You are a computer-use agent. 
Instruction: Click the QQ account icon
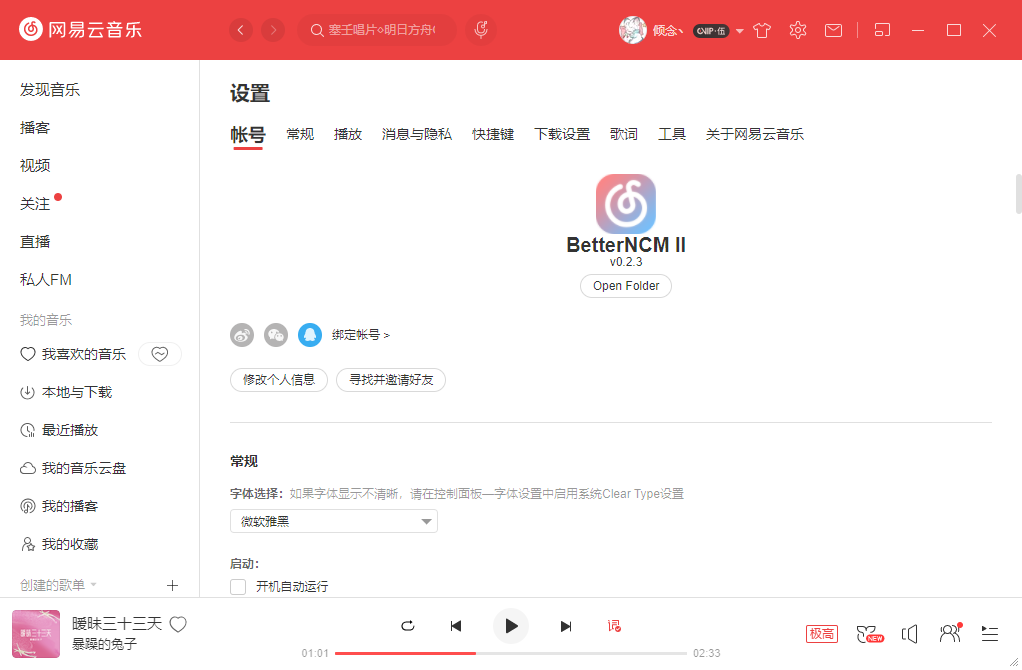pos(310,335)
